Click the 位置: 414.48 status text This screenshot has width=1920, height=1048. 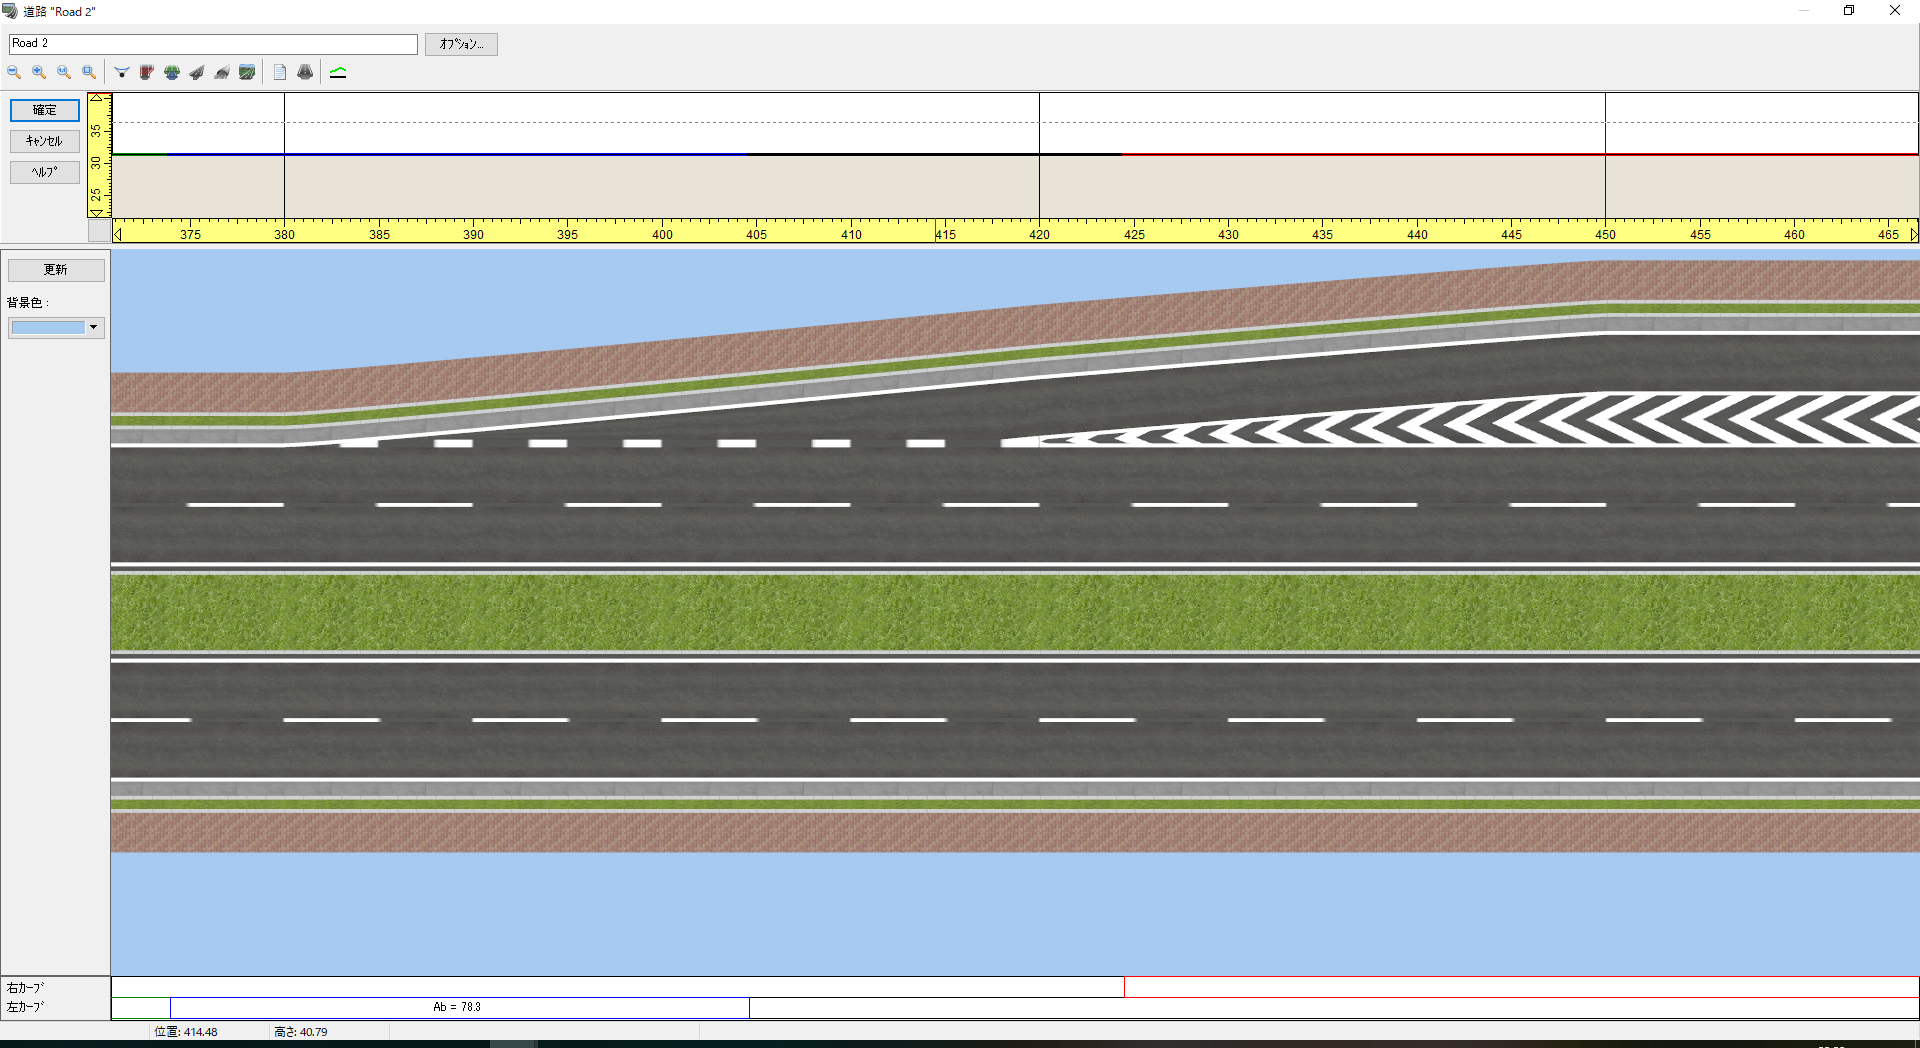click(186, 1032)
